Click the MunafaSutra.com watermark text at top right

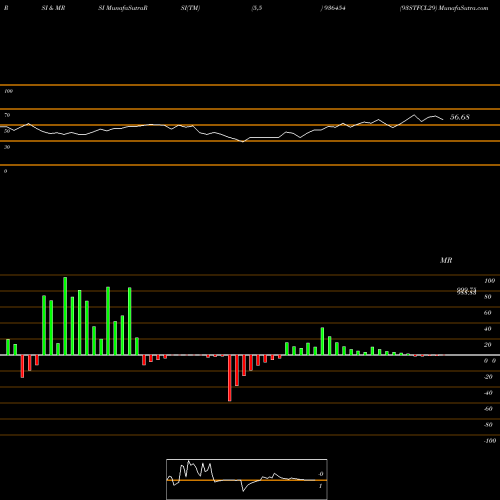click(x=464, y=8)
